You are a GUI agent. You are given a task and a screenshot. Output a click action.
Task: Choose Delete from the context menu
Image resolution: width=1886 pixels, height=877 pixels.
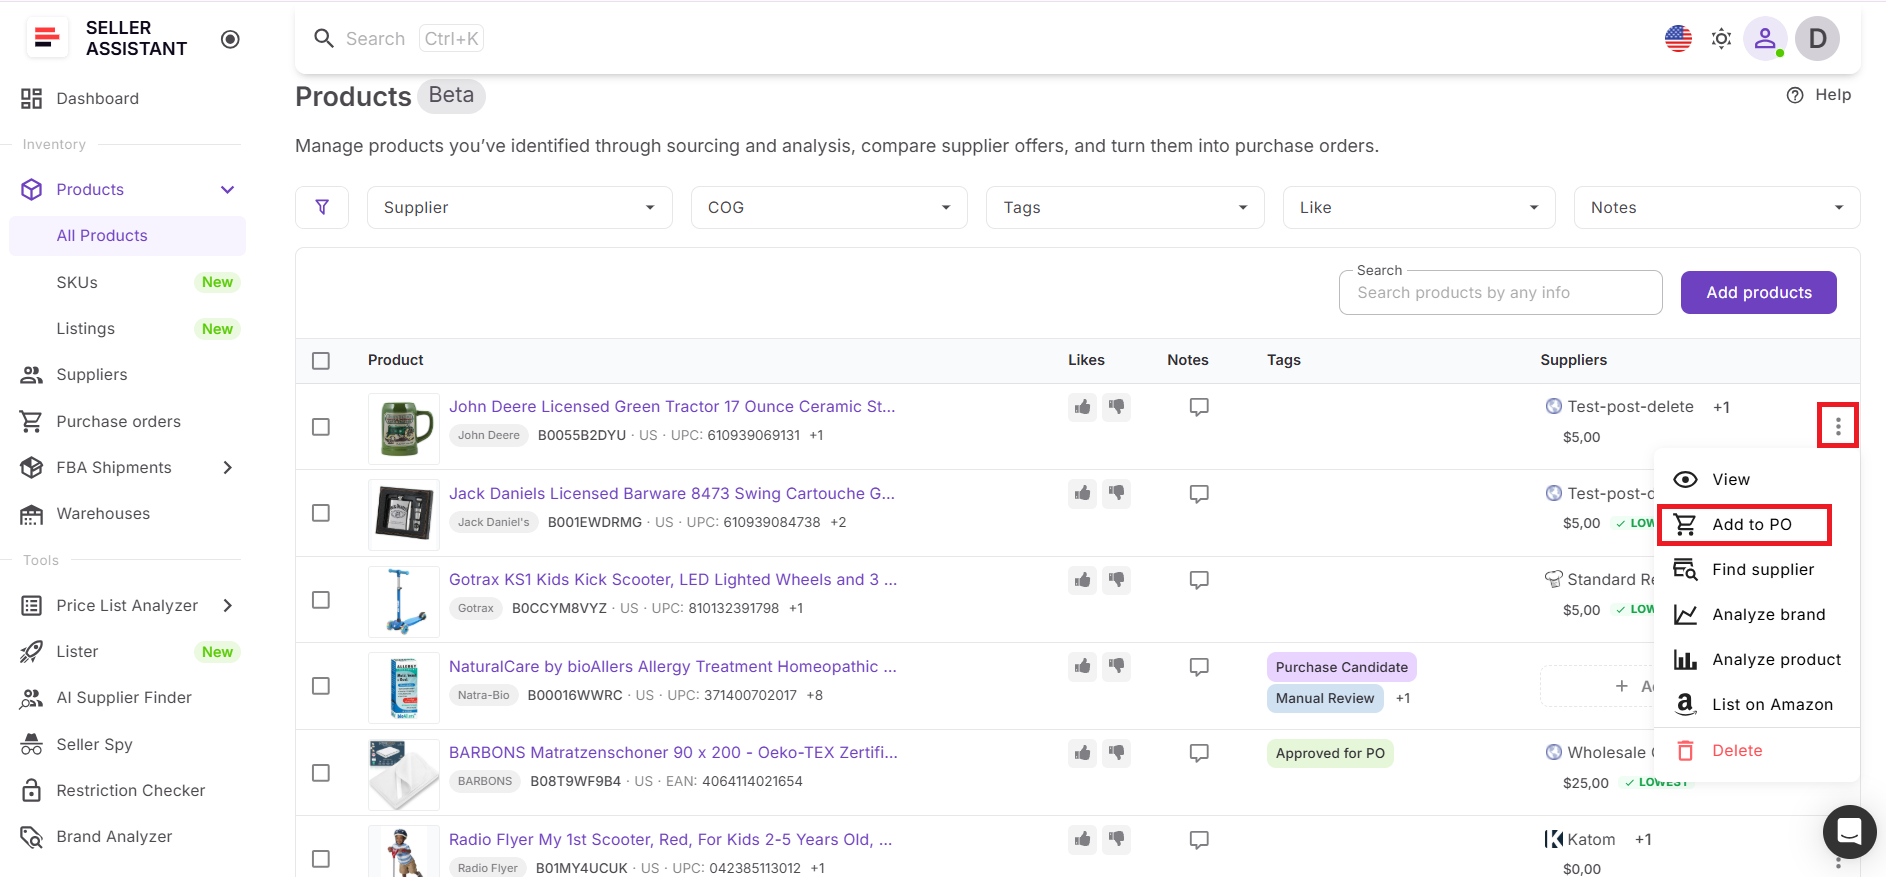point(1756,751)
